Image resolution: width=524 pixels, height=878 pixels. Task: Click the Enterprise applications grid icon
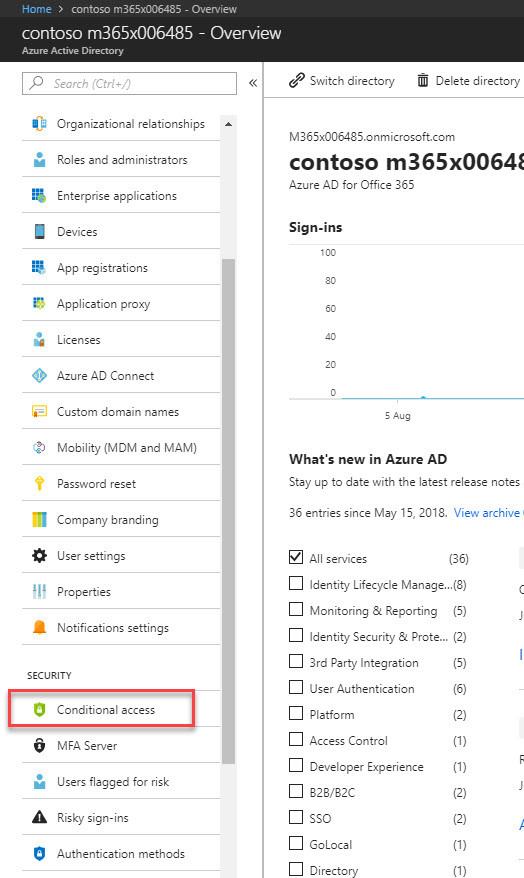(x=39, y=195)
